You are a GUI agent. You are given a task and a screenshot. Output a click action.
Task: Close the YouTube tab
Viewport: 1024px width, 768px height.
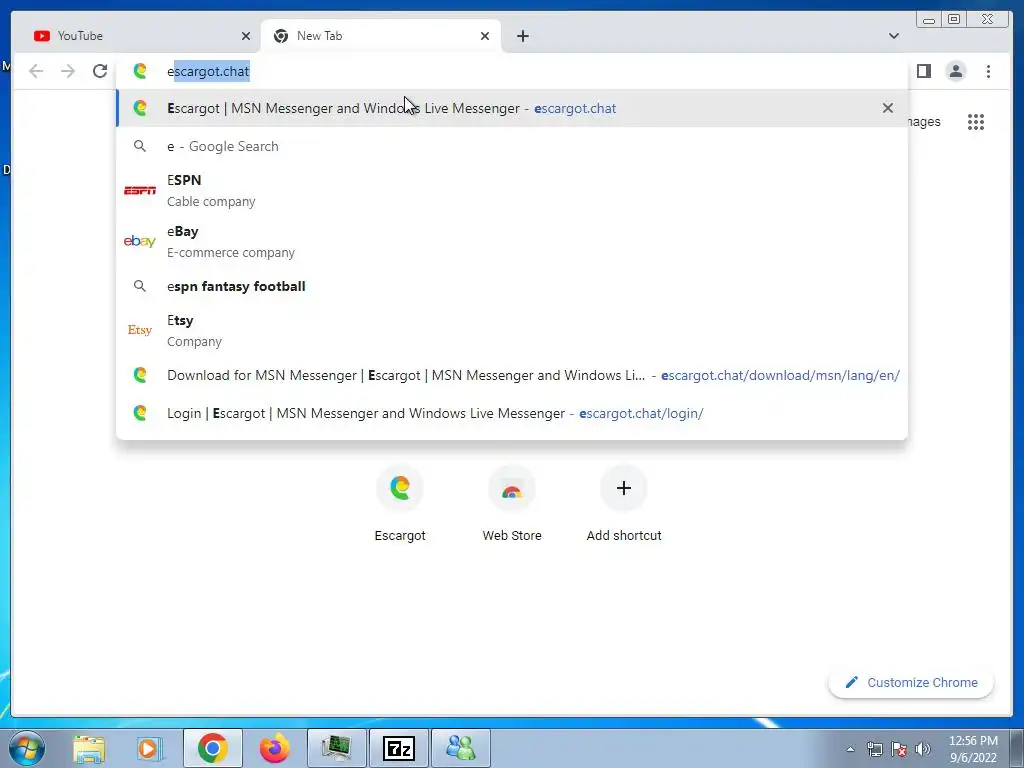click(246, 36)
